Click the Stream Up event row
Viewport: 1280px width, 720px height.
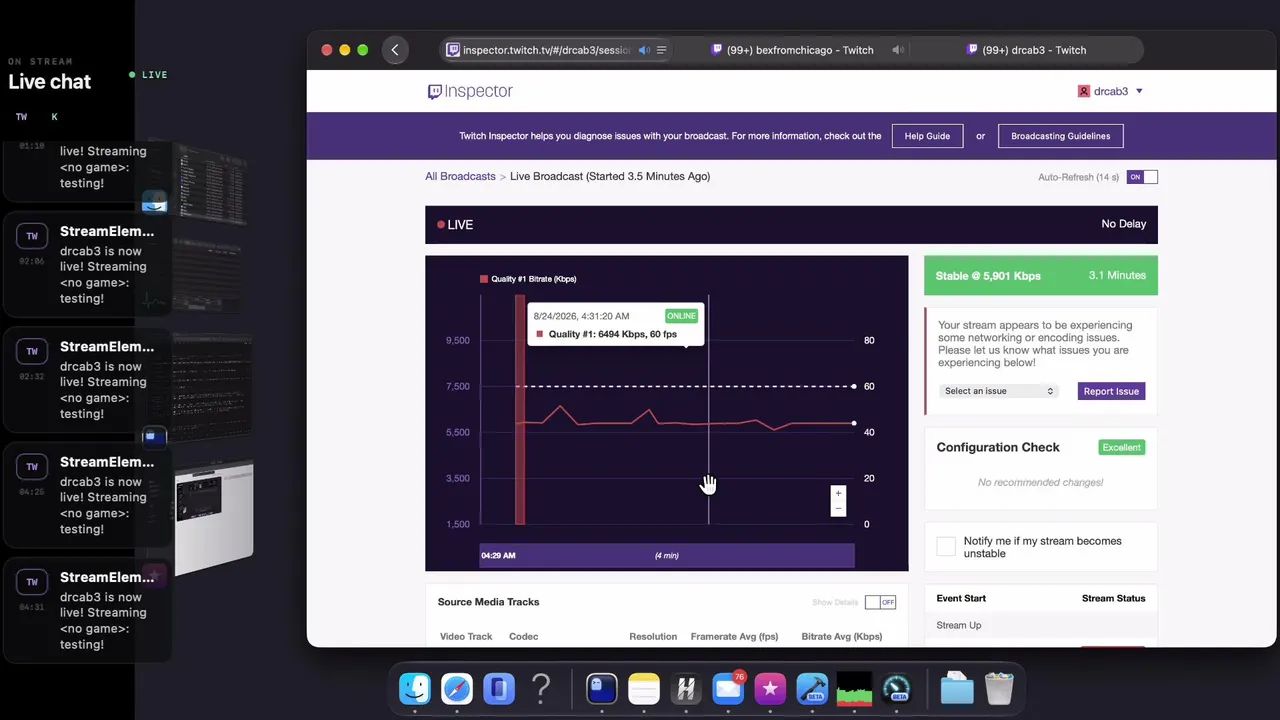click(x=1041, y=625)
